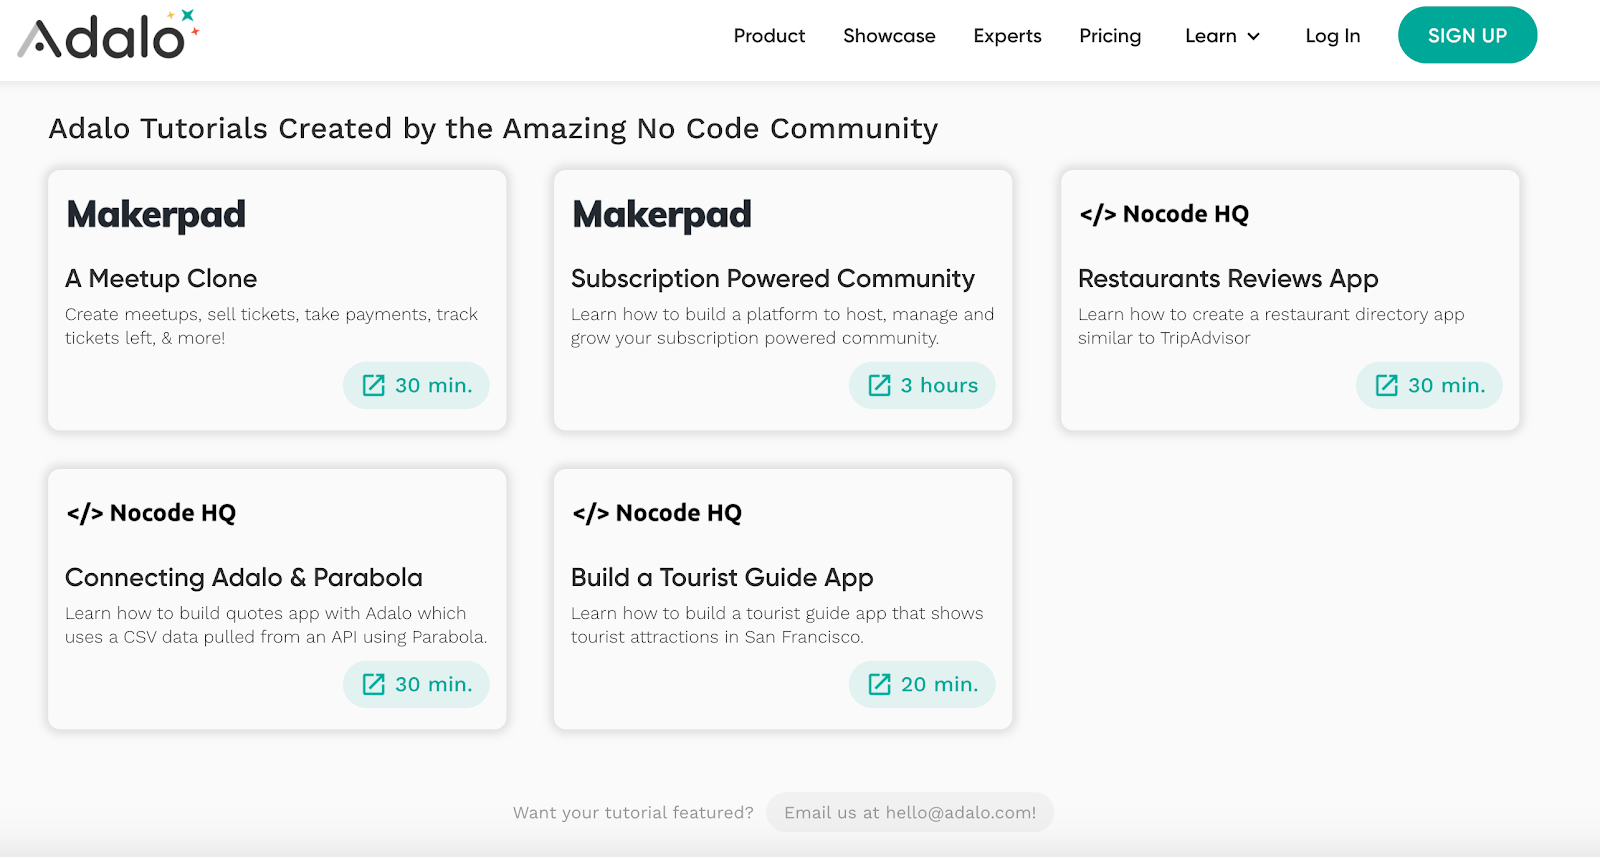Expand the Learn dropdown chevron
Screen dimensions: 1600x857
coord(1254,37)
